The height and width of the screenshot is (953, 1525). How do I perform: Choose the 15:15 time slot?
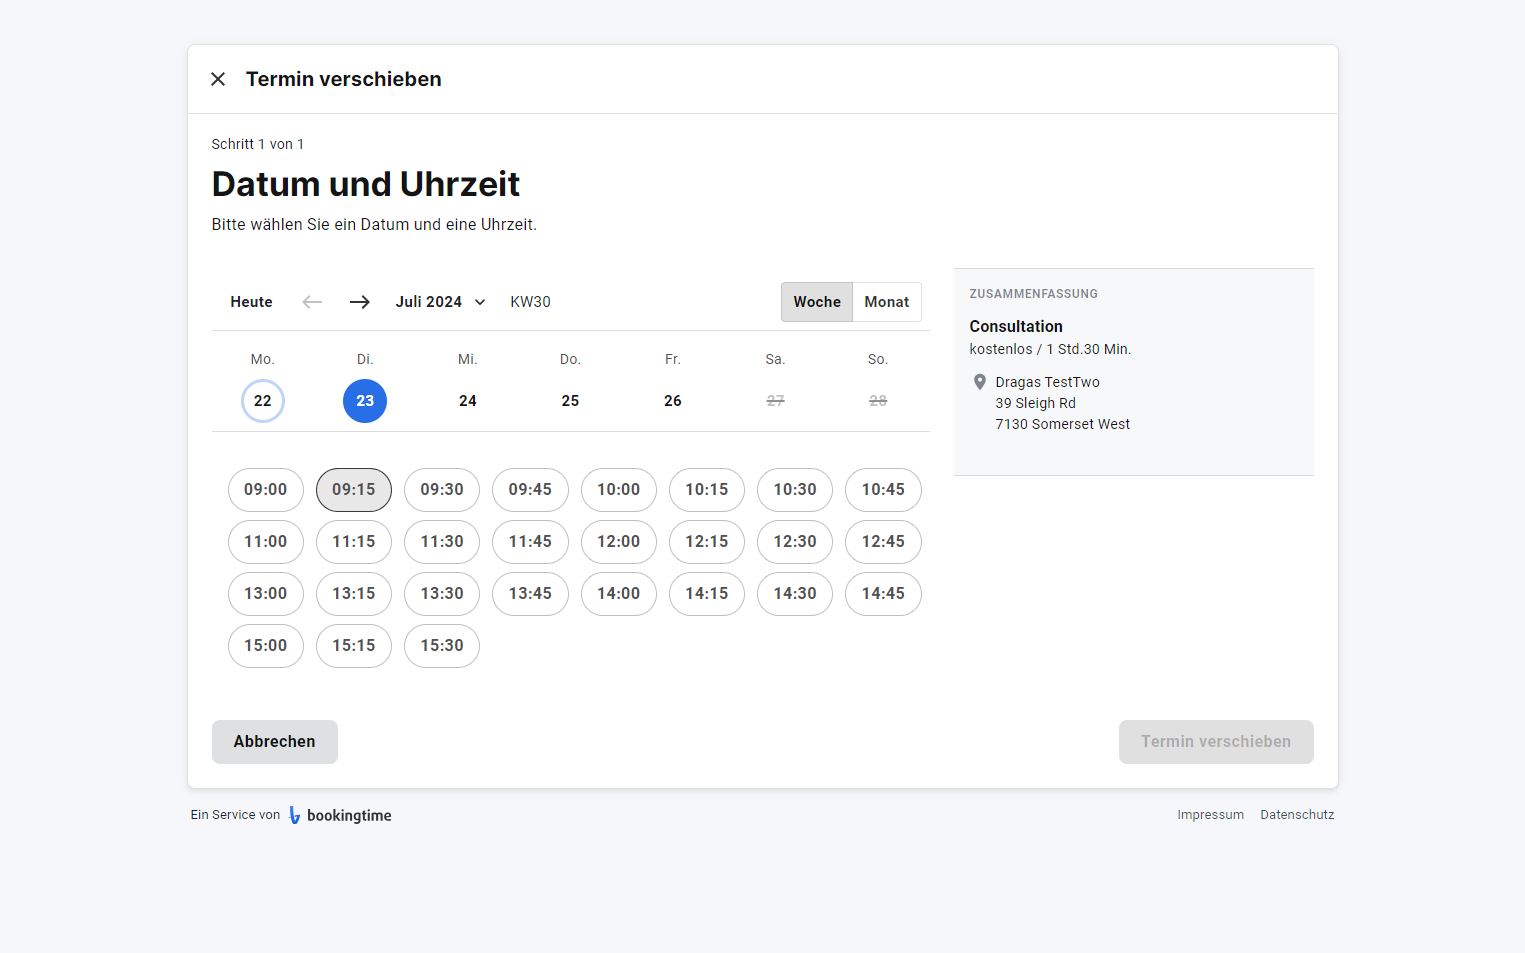pos(354,646)
